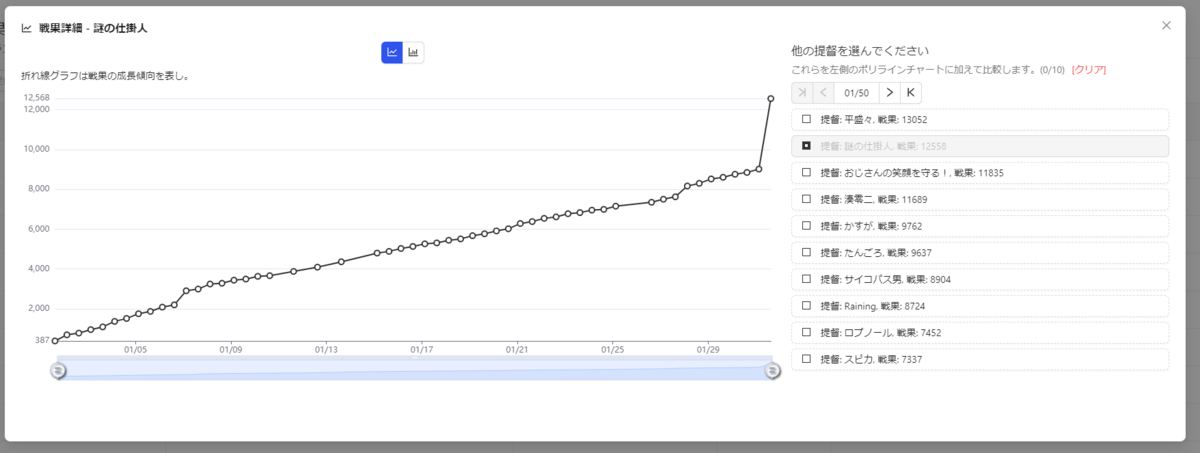Jump to the first admiral list page
The width and height of the screenshot is (1200, 453).
(x=802, y=93)
